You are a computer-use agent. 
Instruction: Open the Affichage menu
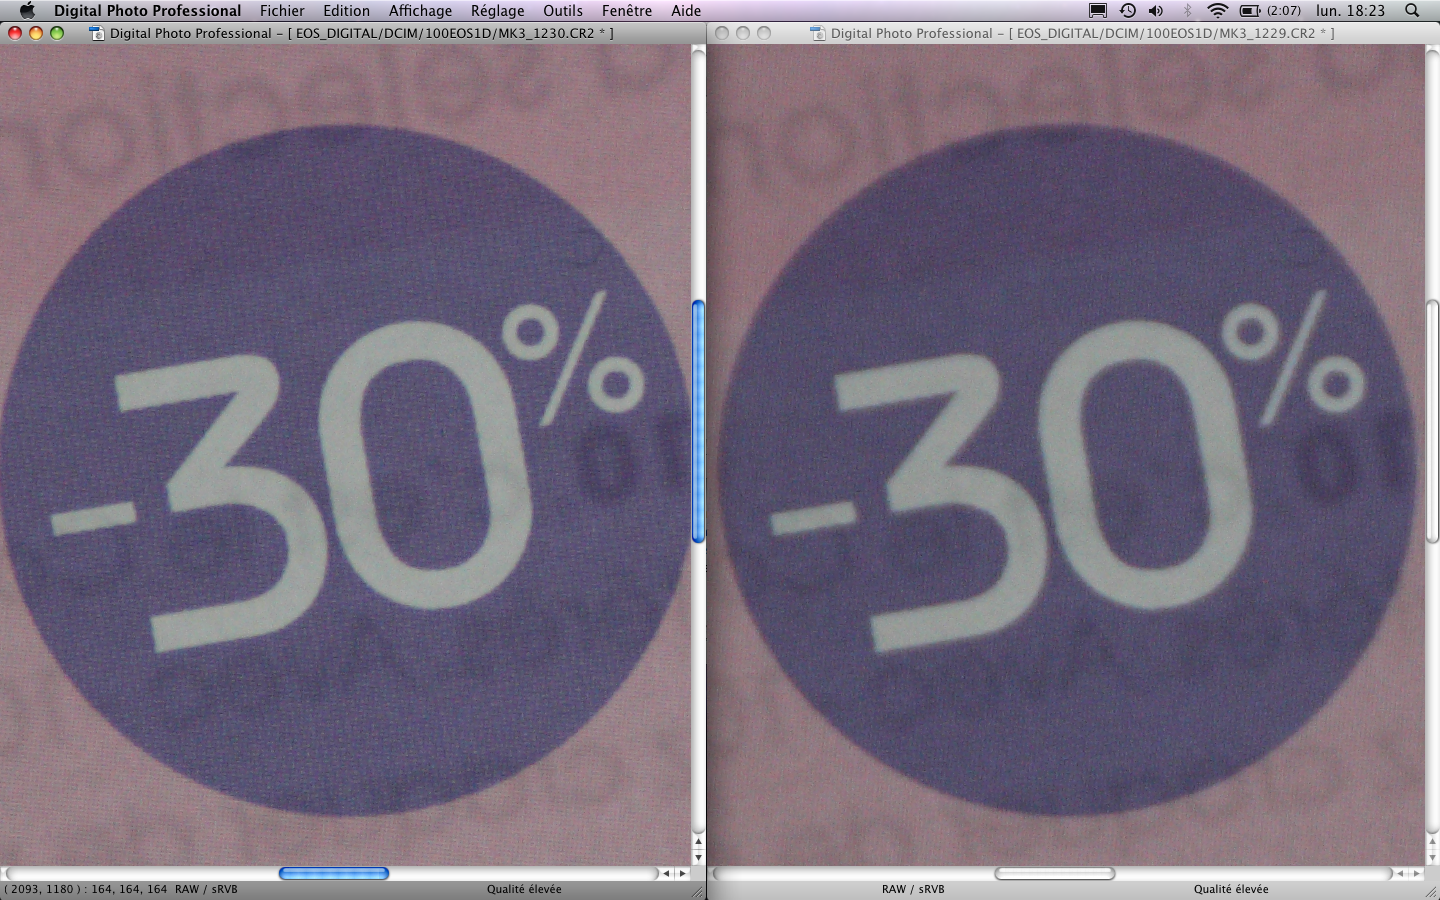(420, 10)
